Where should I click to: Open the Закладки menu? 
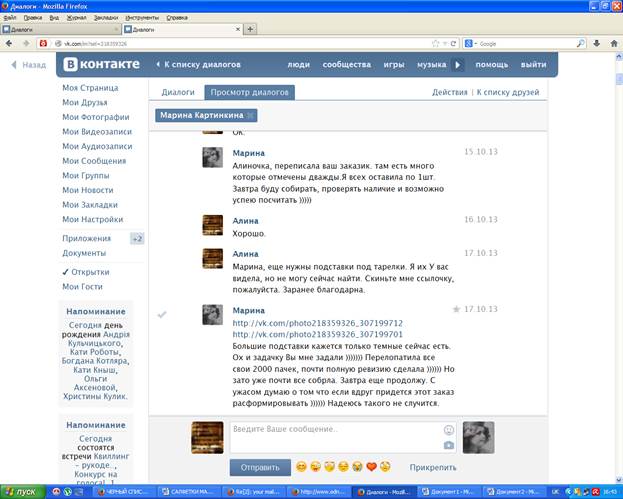coord(106,17)
